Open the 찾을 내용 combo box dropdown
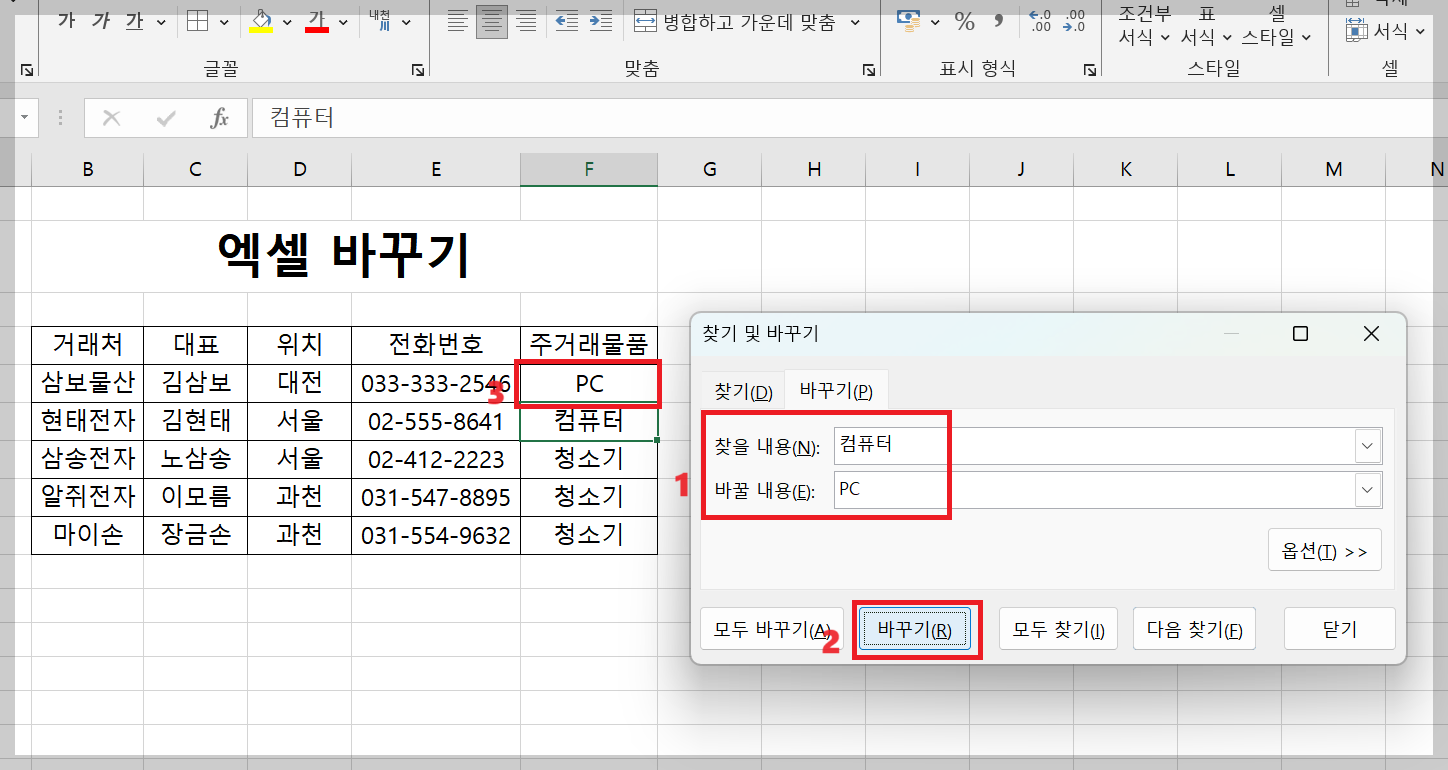The image size is (1448, 770). tap(1366, 445)
